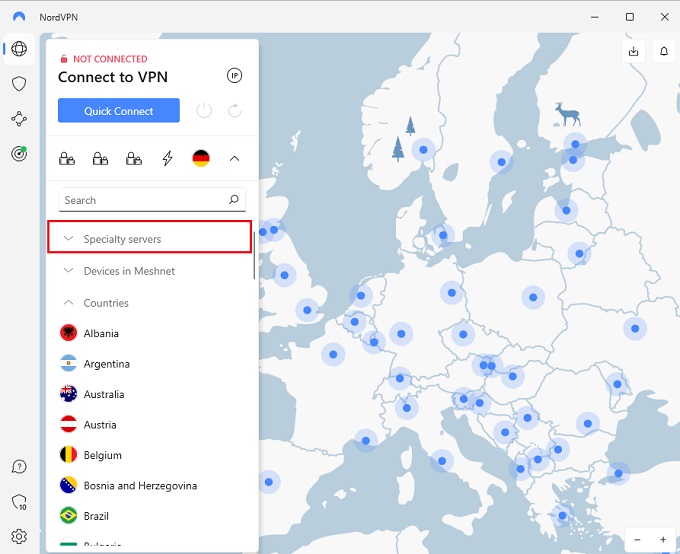
Task: Click the Belgium country name
Action: (x=103, y=456)
